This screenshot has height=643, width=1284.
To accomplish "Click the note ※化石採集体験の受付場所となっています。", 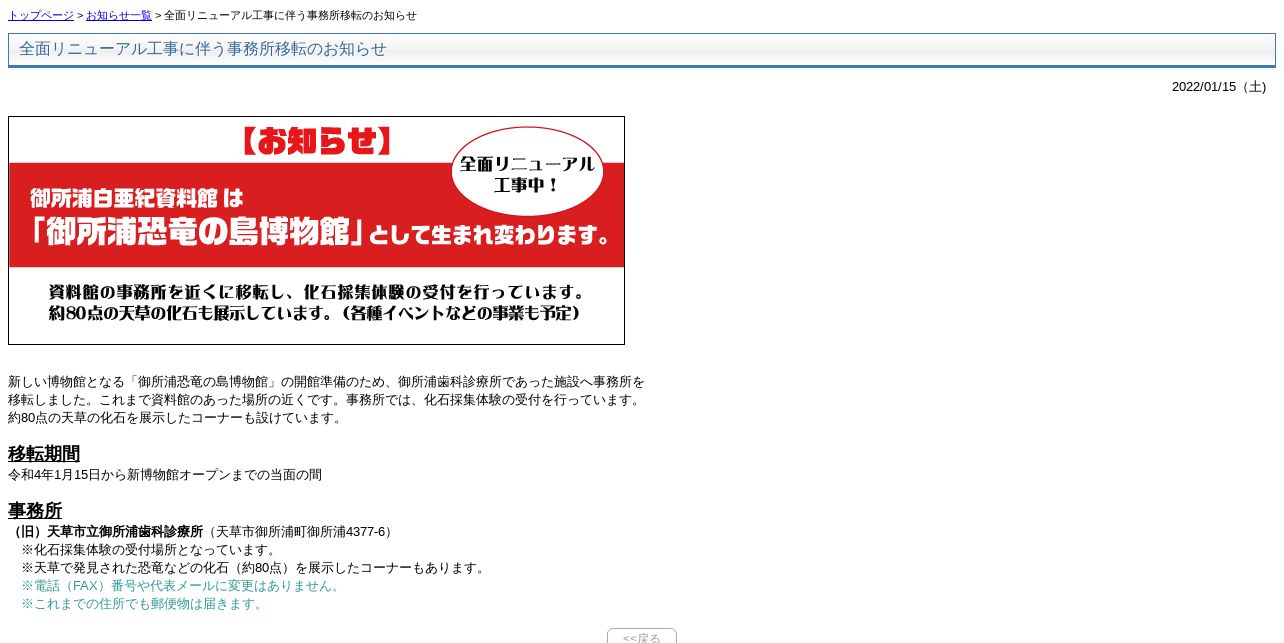I will tap(150, 550).
